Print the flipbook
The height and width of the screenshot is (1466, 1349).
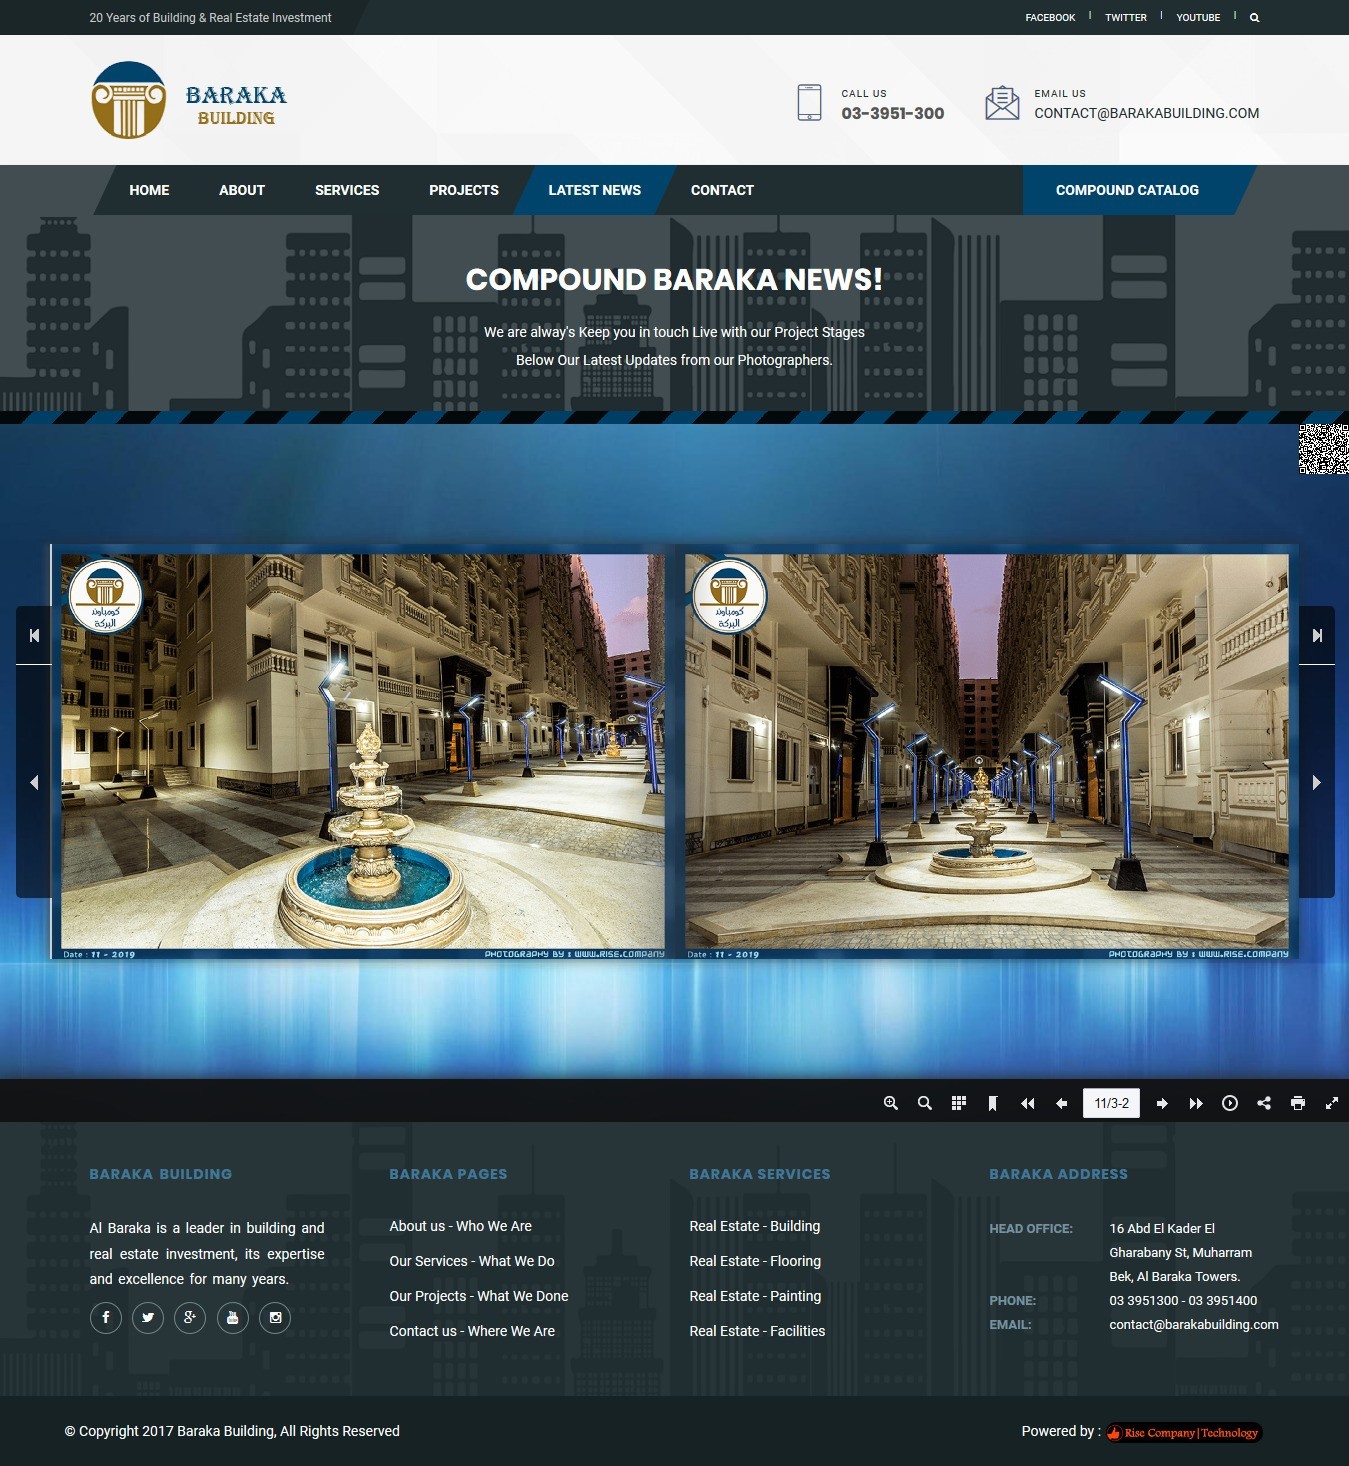click(1298, 1103)
